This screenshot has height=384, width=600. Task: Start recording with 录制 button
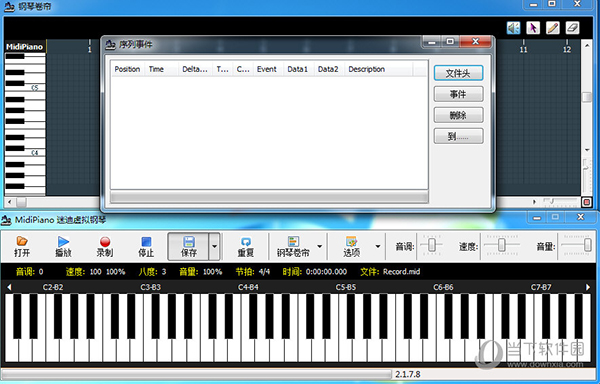104,247
